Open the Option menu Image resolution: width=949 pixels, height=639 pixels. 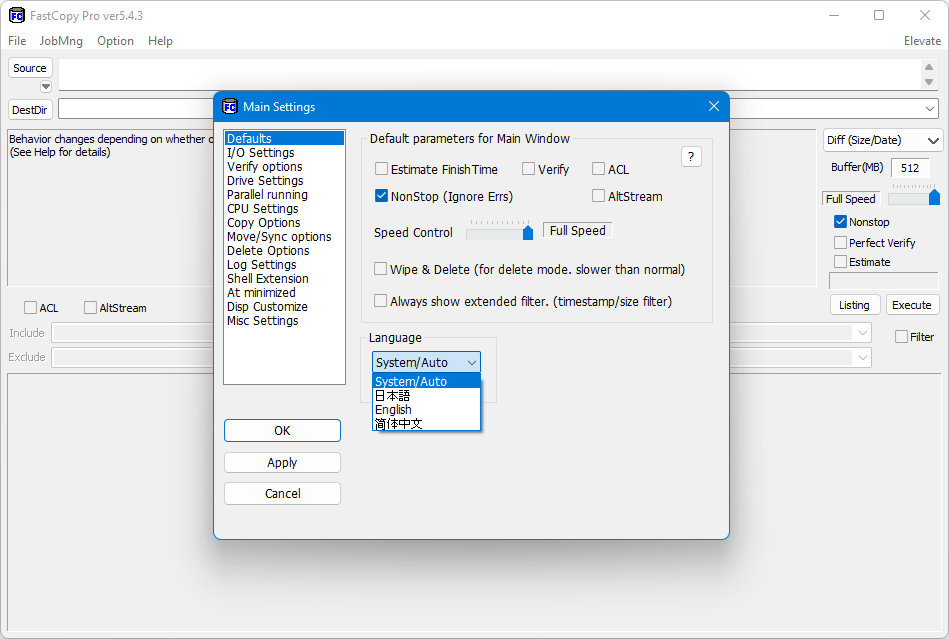[x=115, y=41]
